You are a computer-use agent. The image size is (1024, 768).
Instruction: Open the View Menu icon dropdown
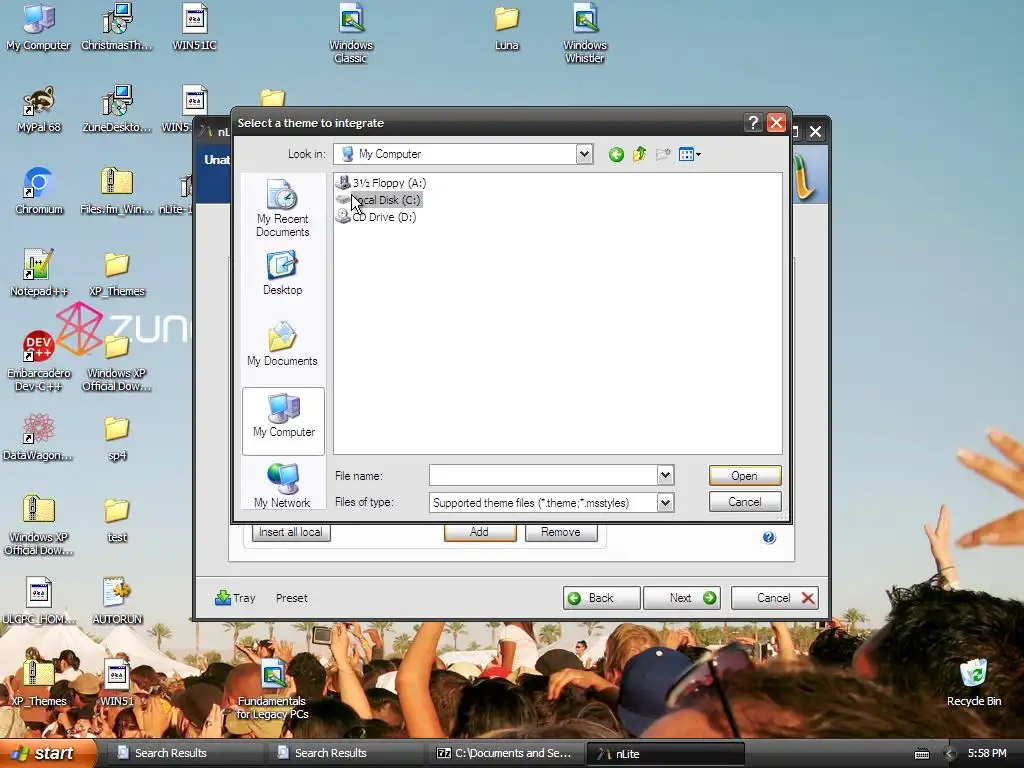click(x=690, y=155)
